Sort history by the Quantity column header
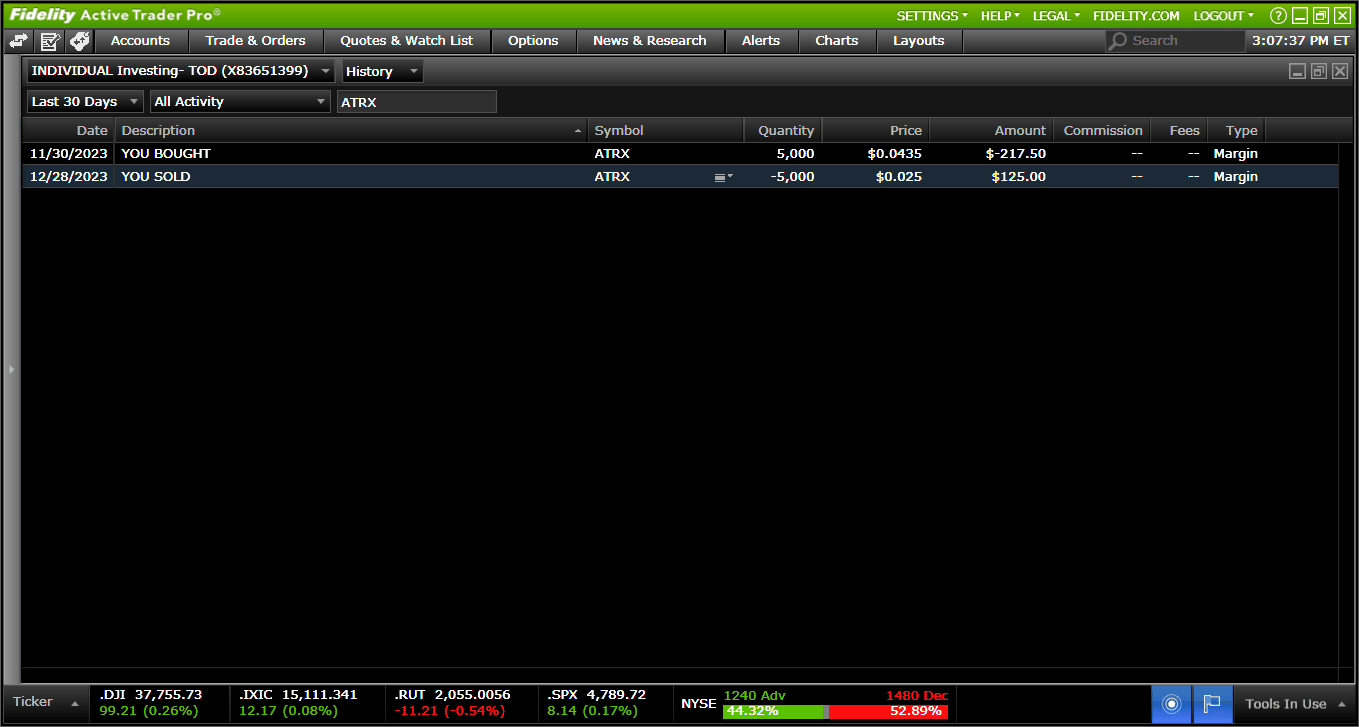 click(783, 131)
